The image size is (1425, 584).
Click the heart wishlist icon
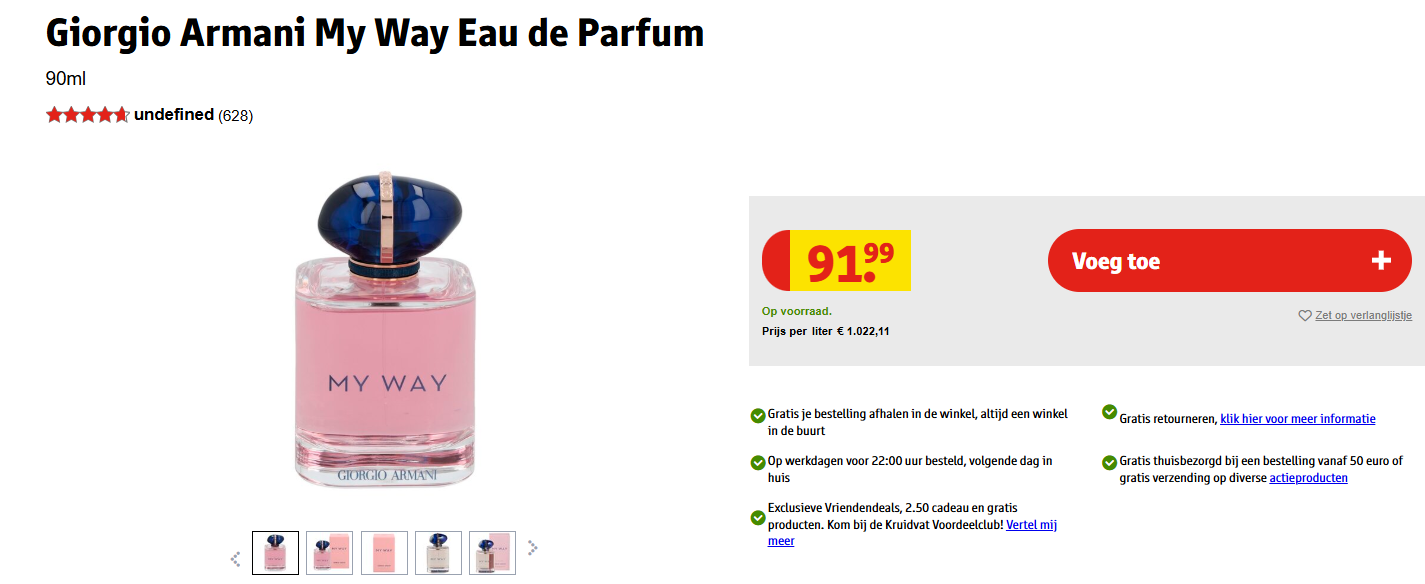1304,316
